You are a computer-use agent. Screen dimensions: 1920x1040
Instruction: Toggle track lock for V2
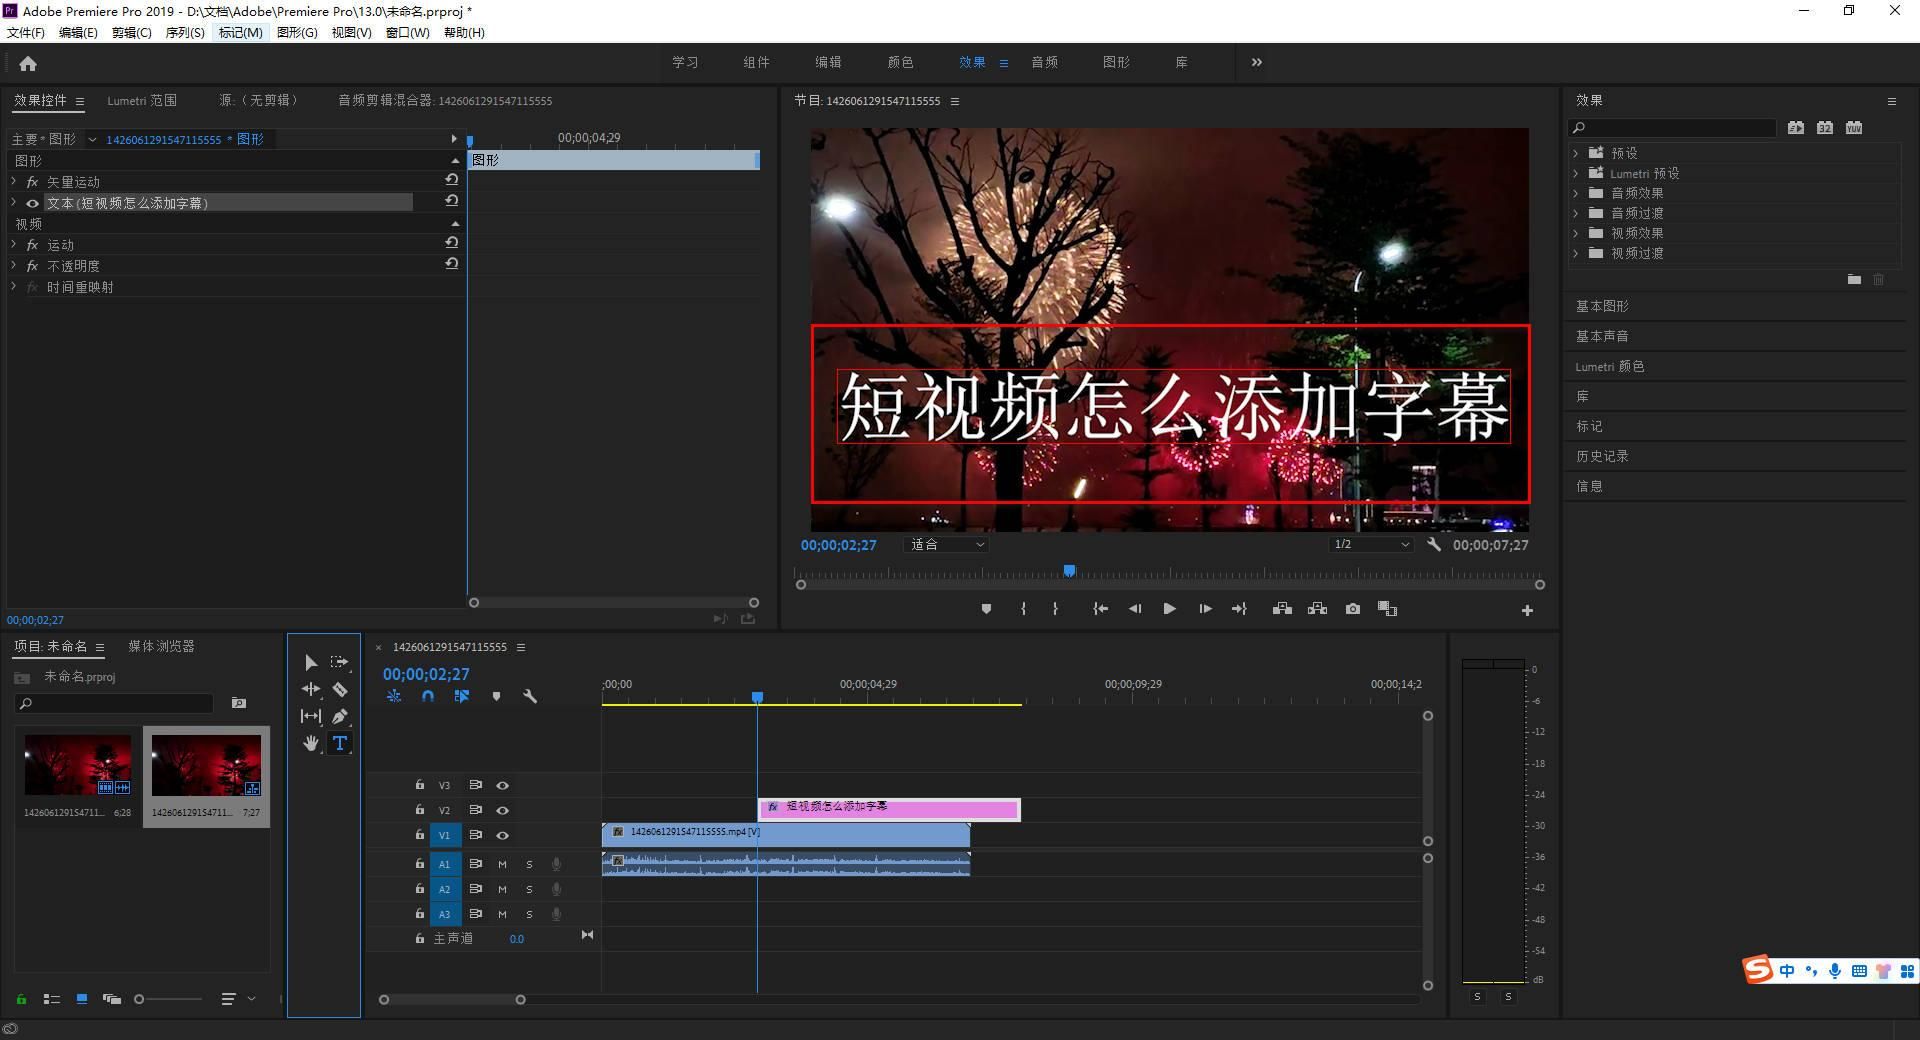click(420, 810)
